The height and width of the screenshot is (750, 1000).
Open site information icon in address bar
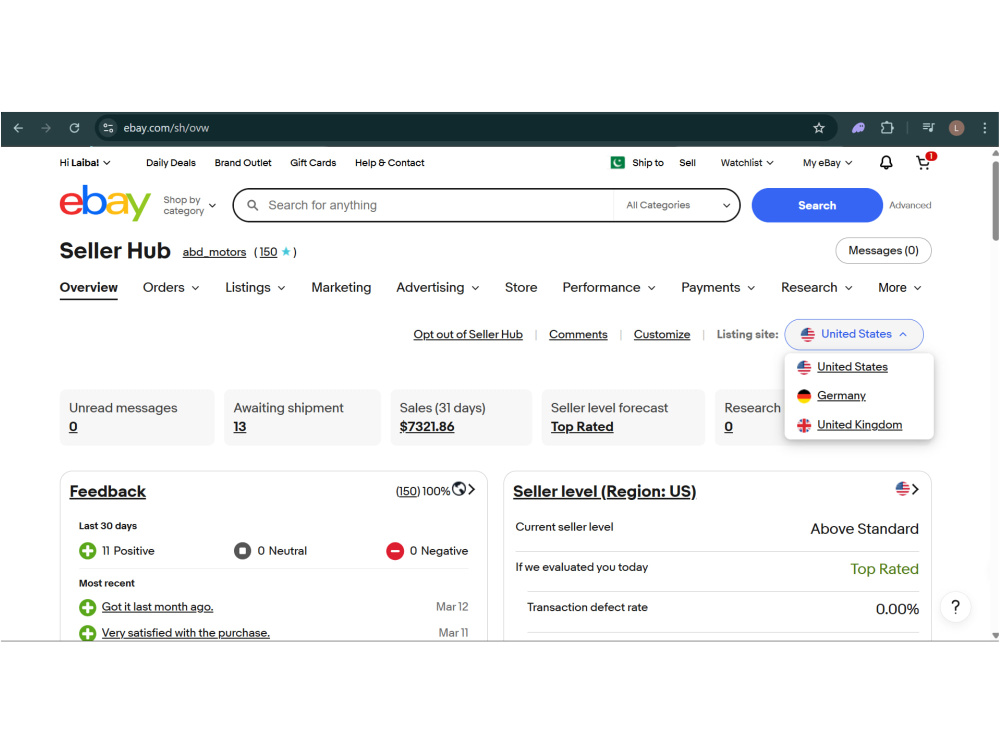pyautogui.click(x=108, y=128)
